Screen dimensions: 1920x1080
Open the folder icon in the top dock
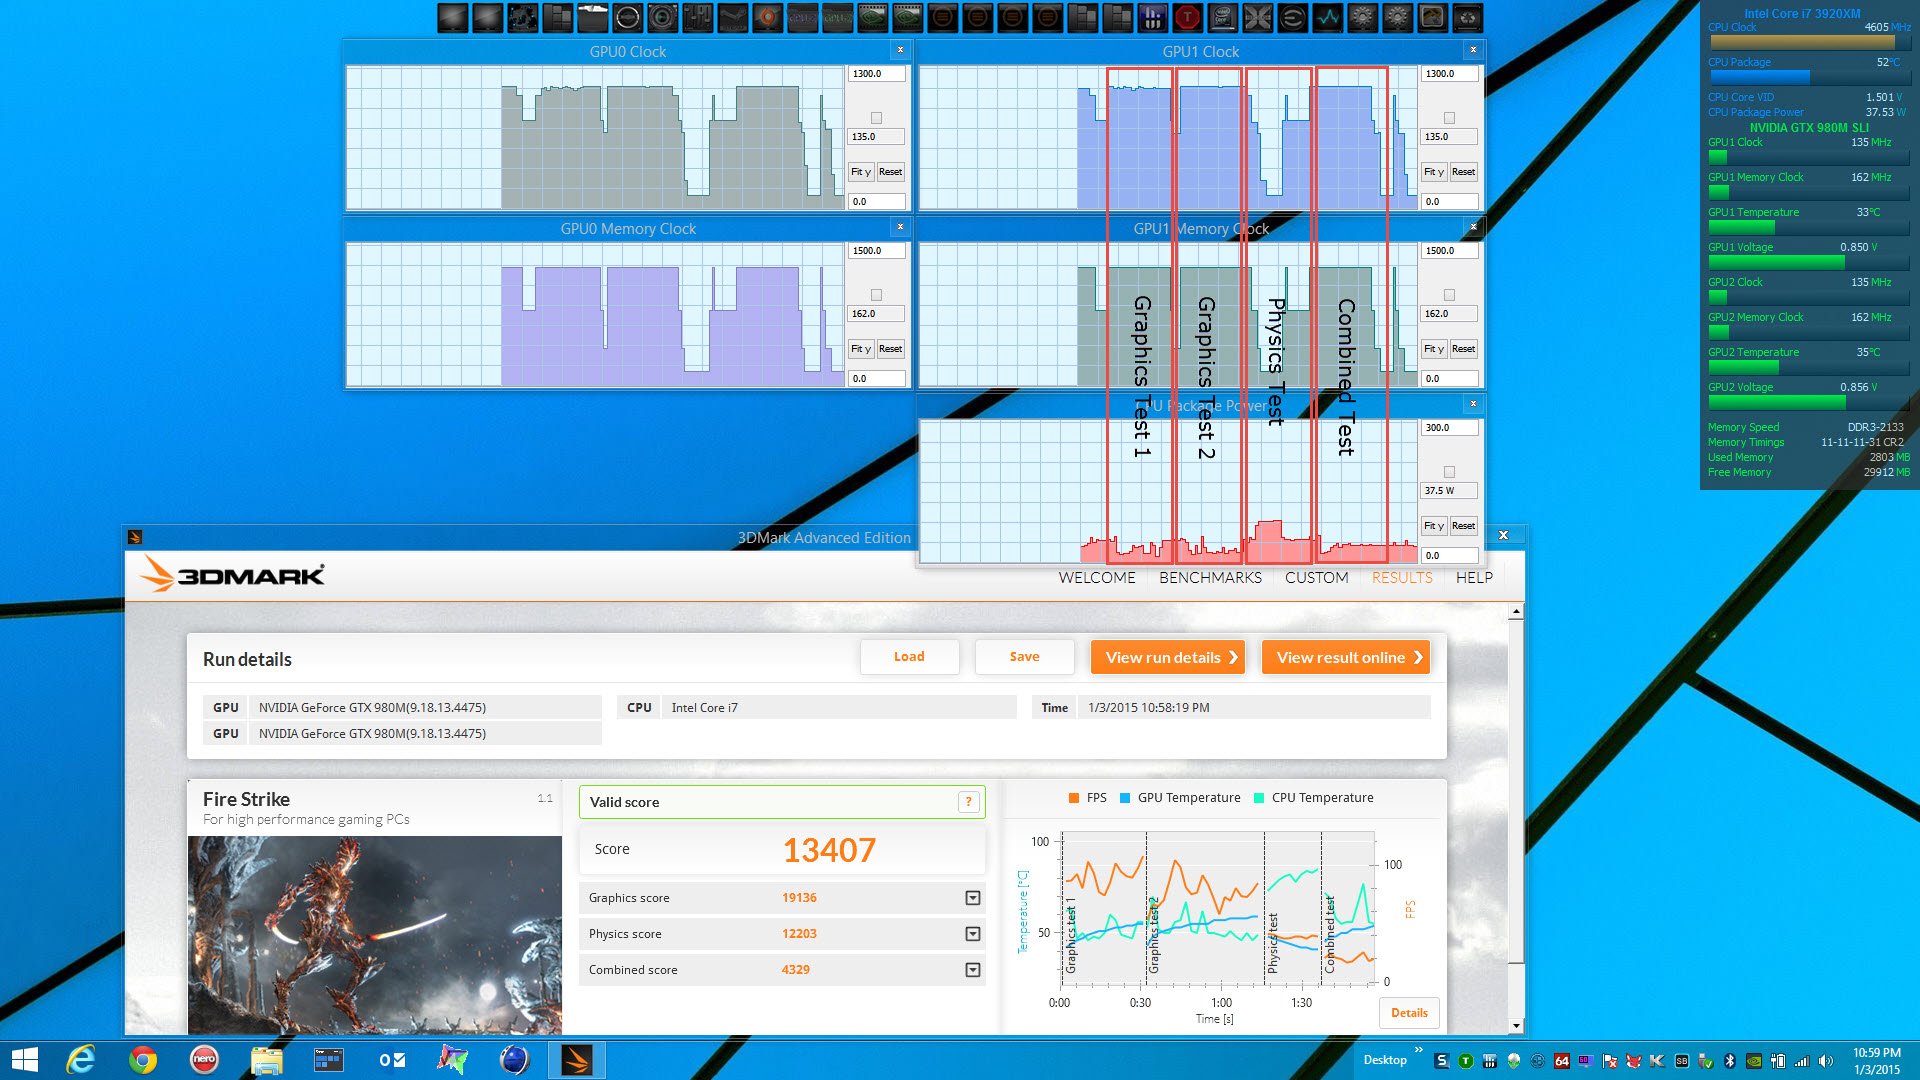click(x=592, y=17)
